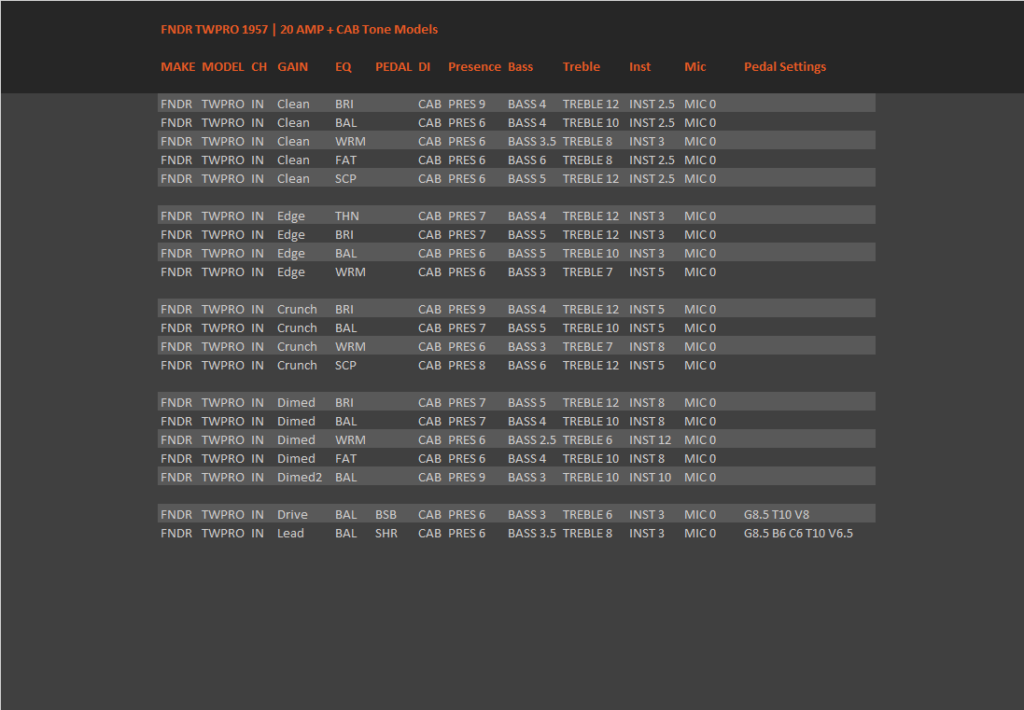Select BRI in the Clean BRI row
This screenshot has width=1024, height=710.
[x=344, y=104]
